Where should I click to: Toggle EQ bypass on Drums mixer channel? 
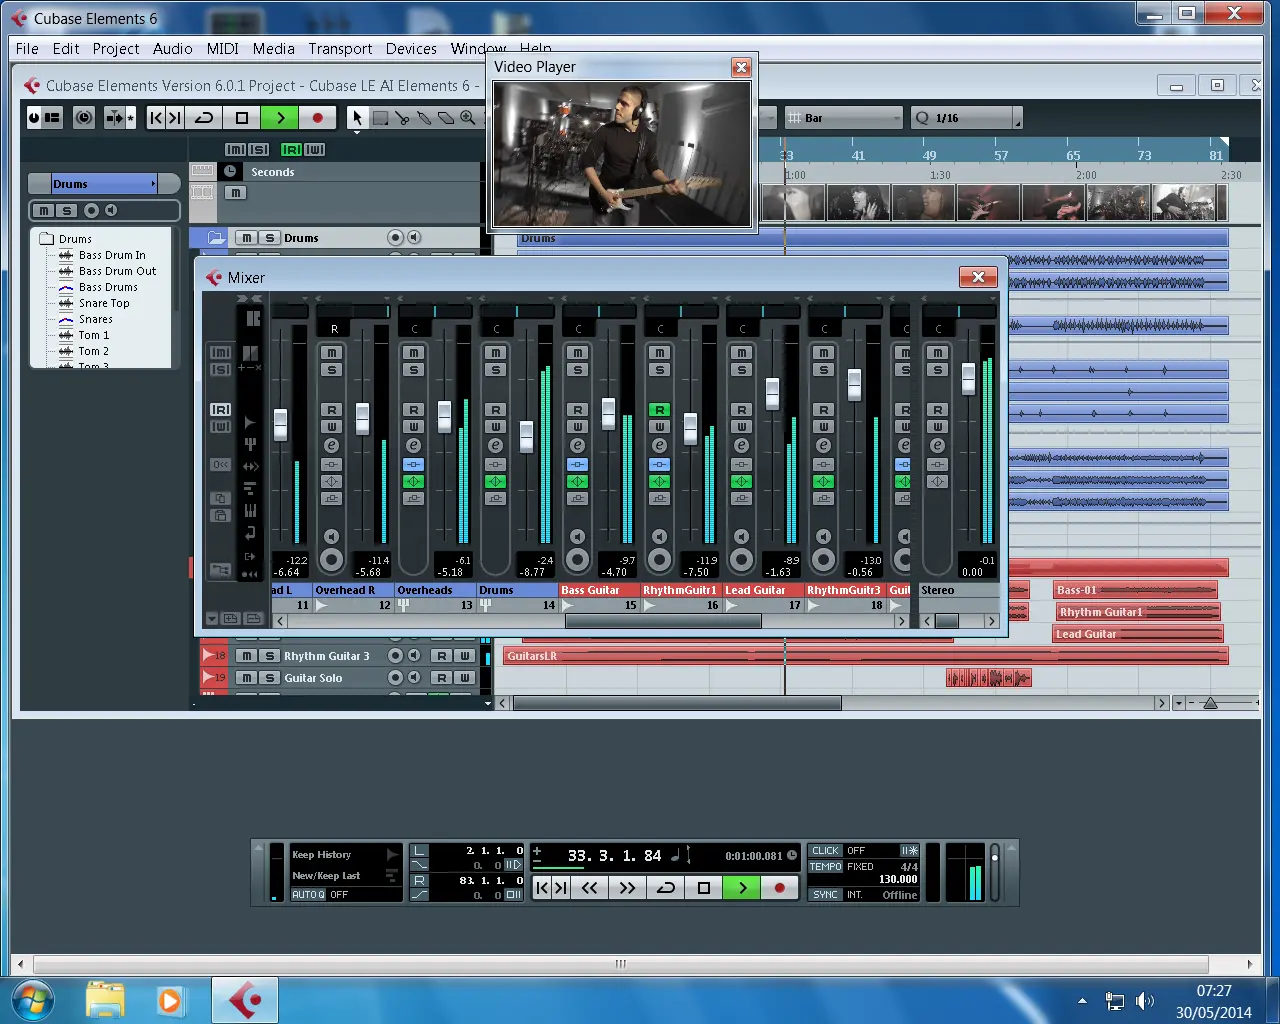pos(495,482)
